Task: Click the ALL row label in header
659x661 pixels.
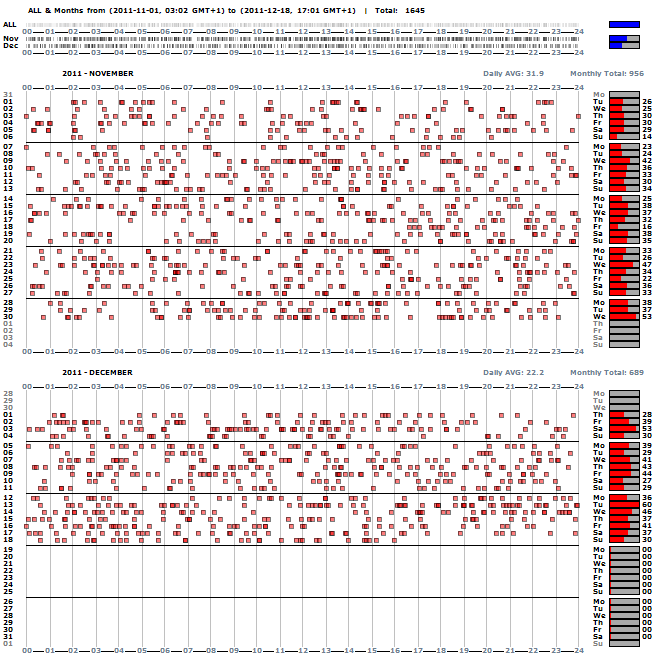Action: tap(9, 24)
